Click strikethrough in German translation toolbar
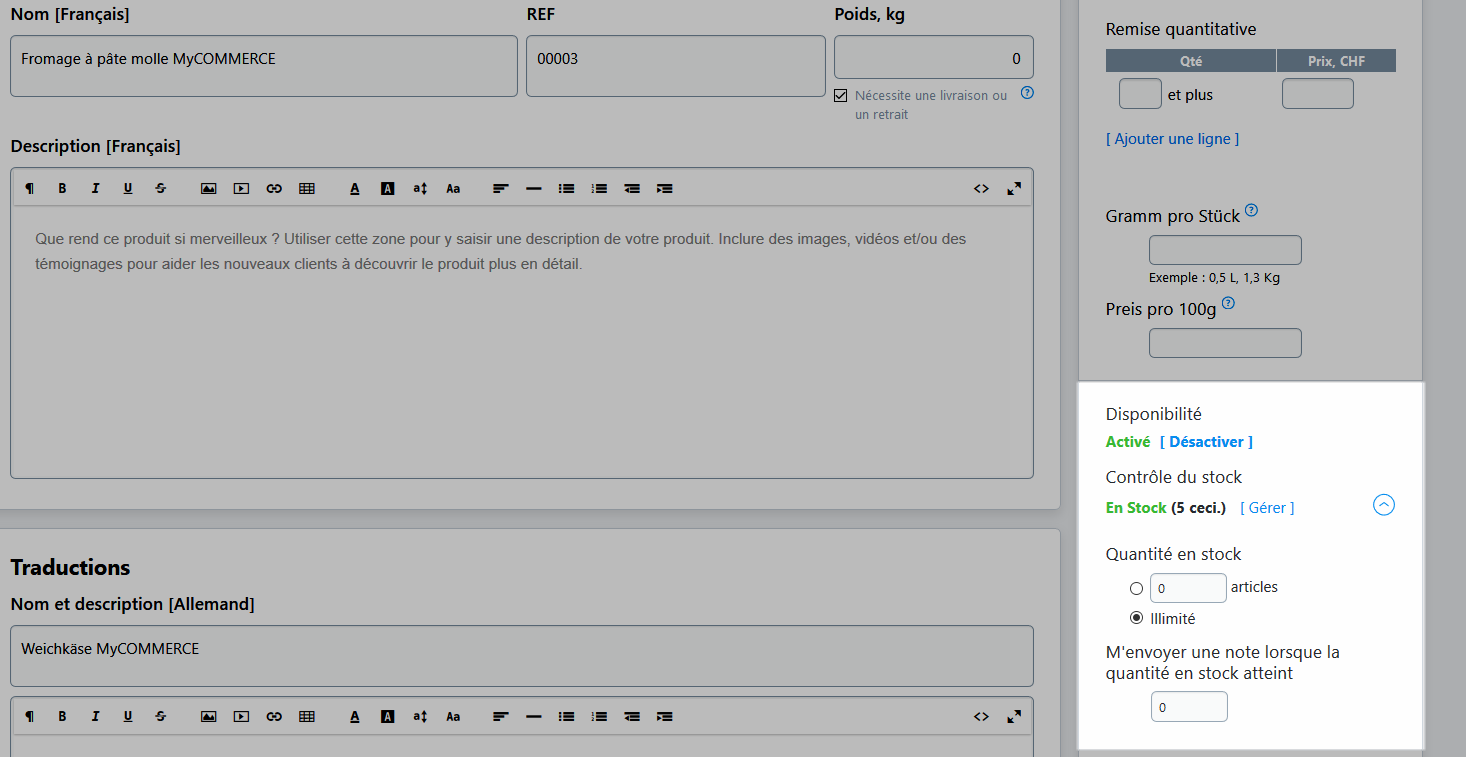1466x757 pixels. pyautogui.click(x=161, y=716)
